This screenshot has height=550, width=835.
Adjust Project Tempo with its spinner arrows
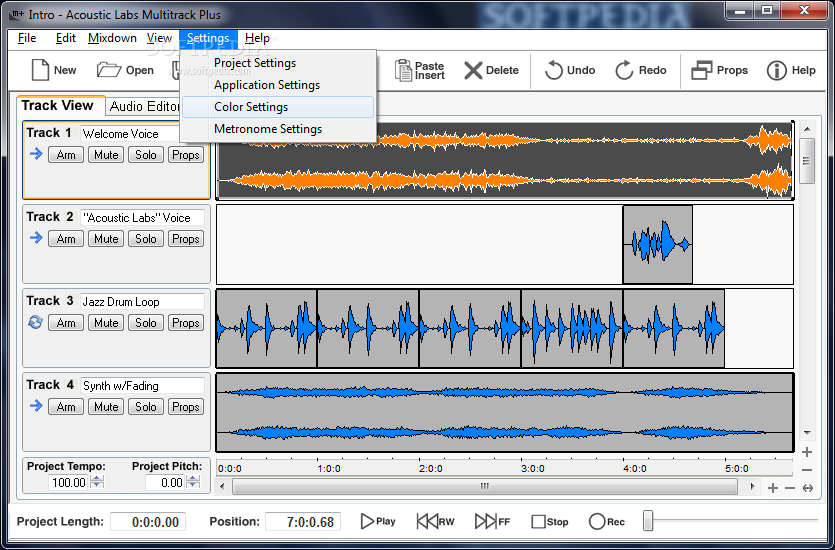(97, 482)
